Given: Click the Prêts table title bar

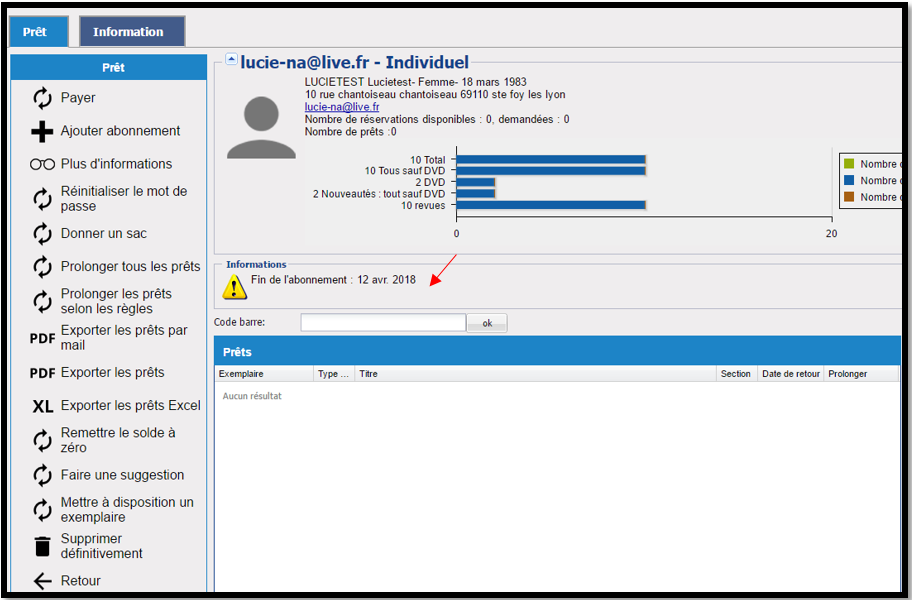Looking at the screenshot, I should tap(557, 352).
